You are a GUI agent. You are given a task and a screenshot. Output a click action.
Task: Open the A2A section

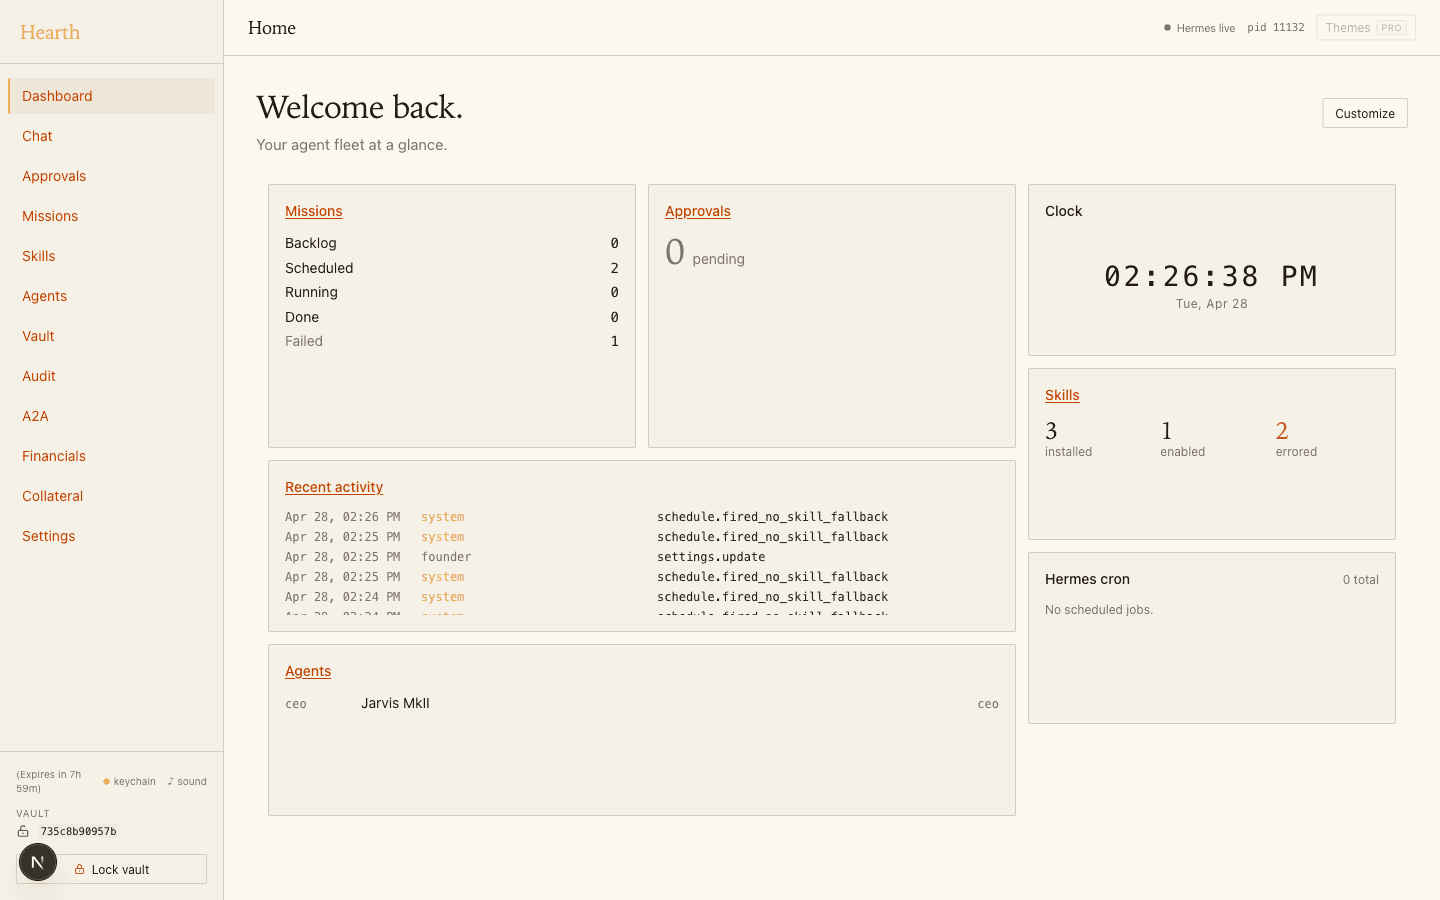(111, 416)
